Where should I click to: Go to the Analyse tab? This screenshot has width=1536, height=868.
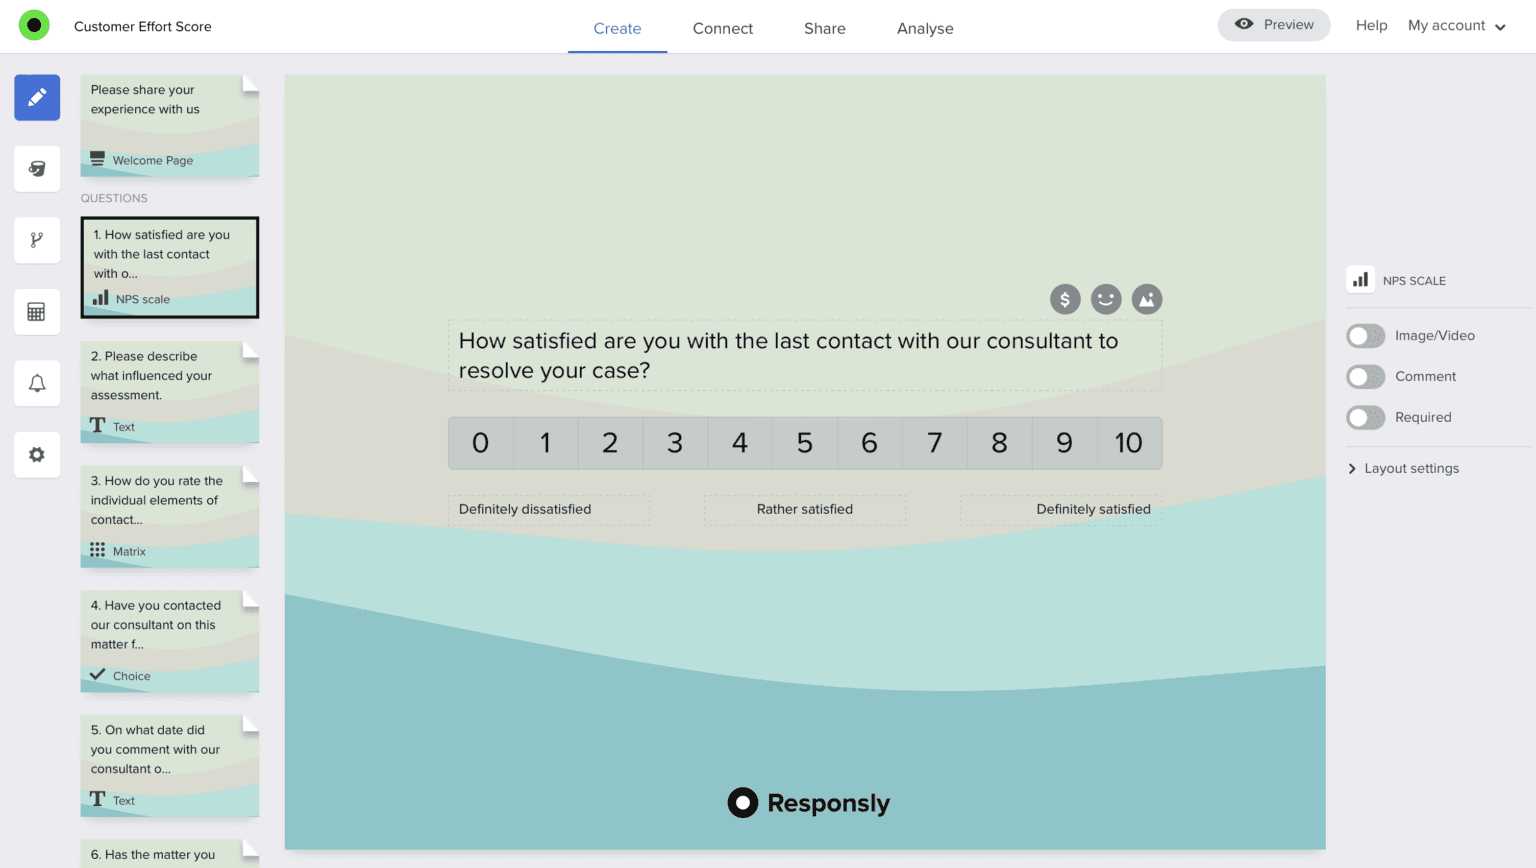pyautogui.click(x=925, y=28)
